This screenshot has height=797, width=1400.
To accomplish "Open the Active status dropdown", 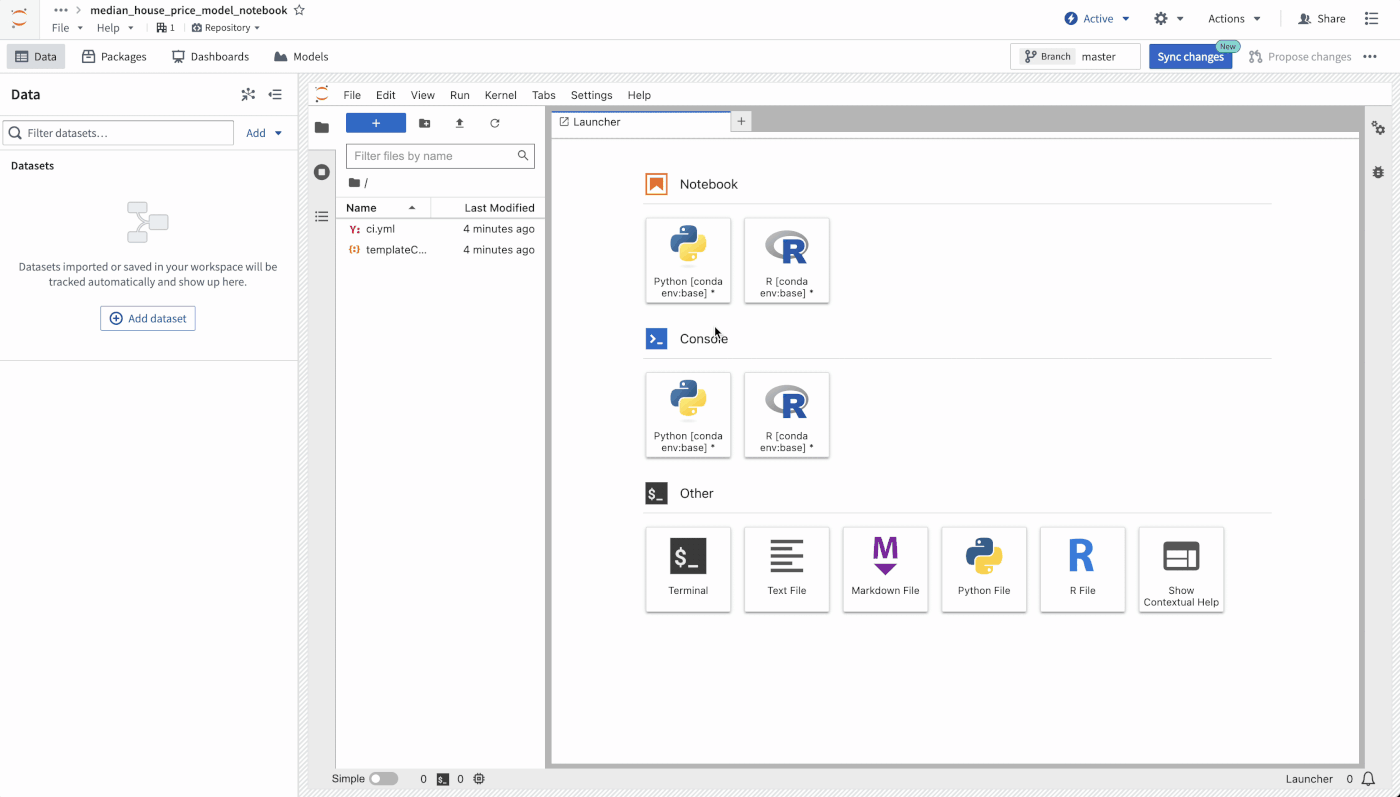I will coord(1098,18).
